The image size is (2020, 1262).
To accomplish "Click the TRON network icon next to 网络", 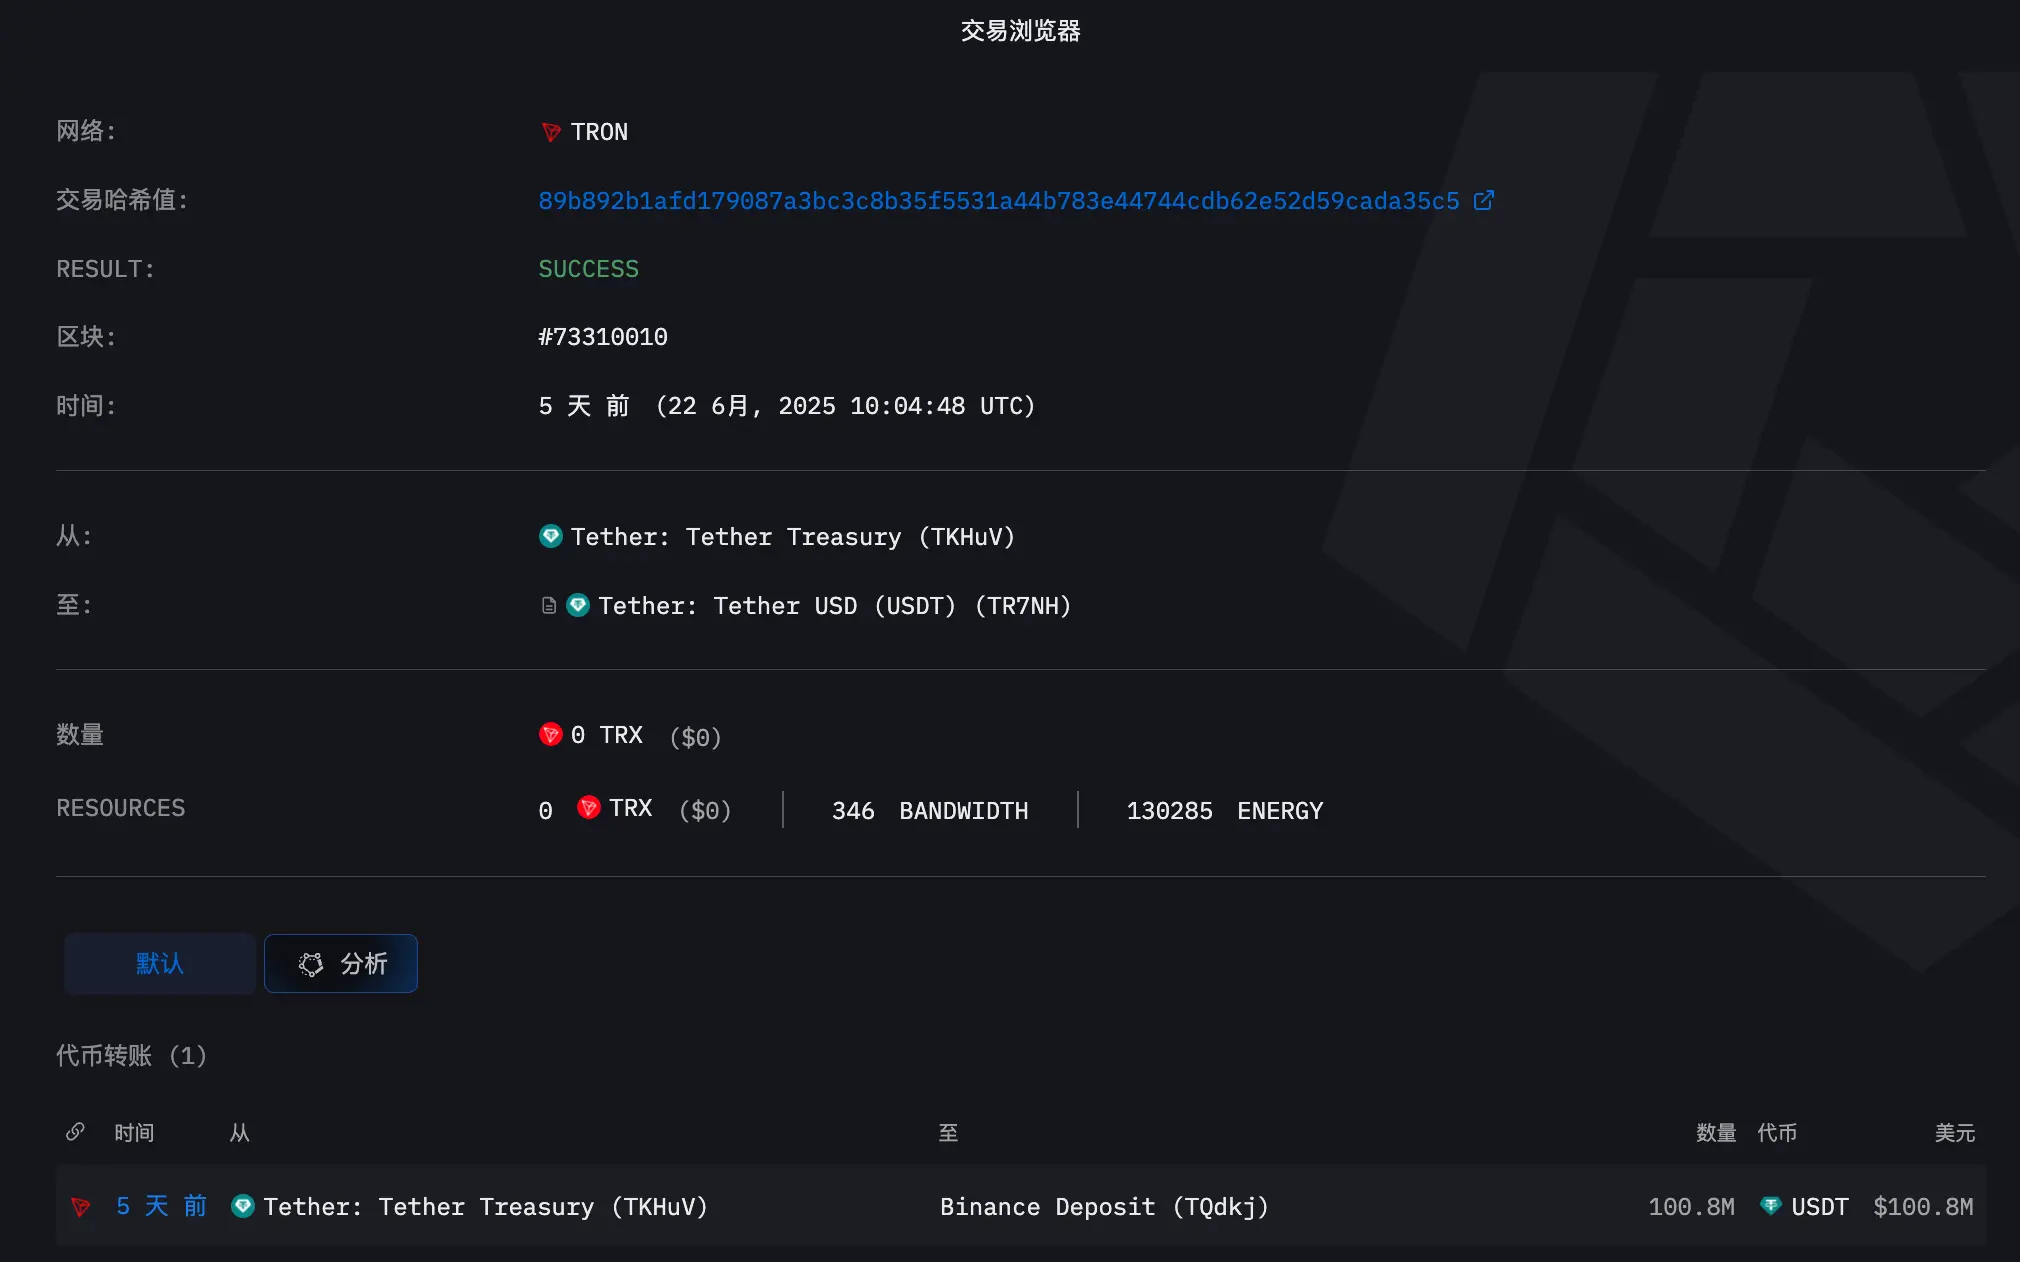I will pos(550,132).
